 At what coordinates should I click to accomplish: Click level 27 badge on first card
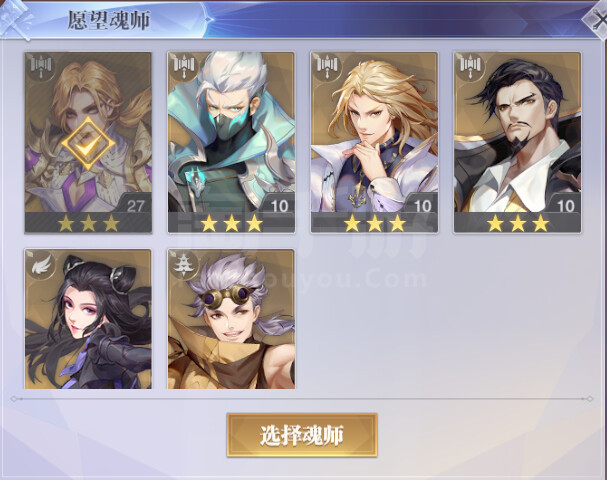pyautogui.click(x=135, y=205)
